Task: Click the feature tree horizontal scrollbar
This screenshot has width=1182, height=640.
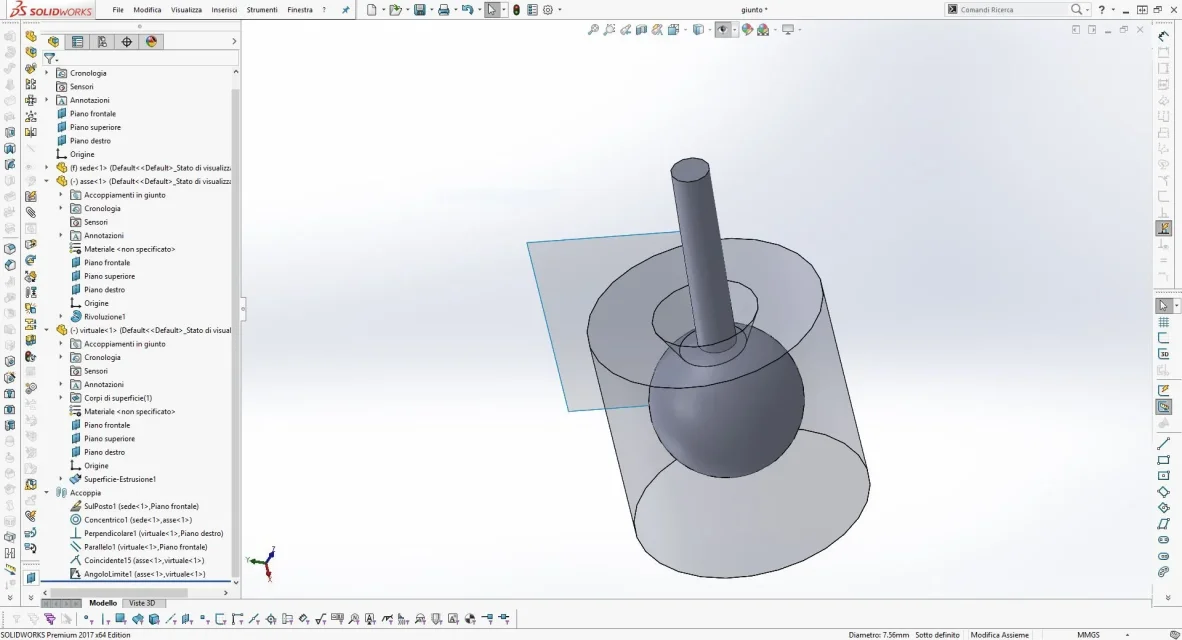Action: pyautogui.click(x=136, y=593)
